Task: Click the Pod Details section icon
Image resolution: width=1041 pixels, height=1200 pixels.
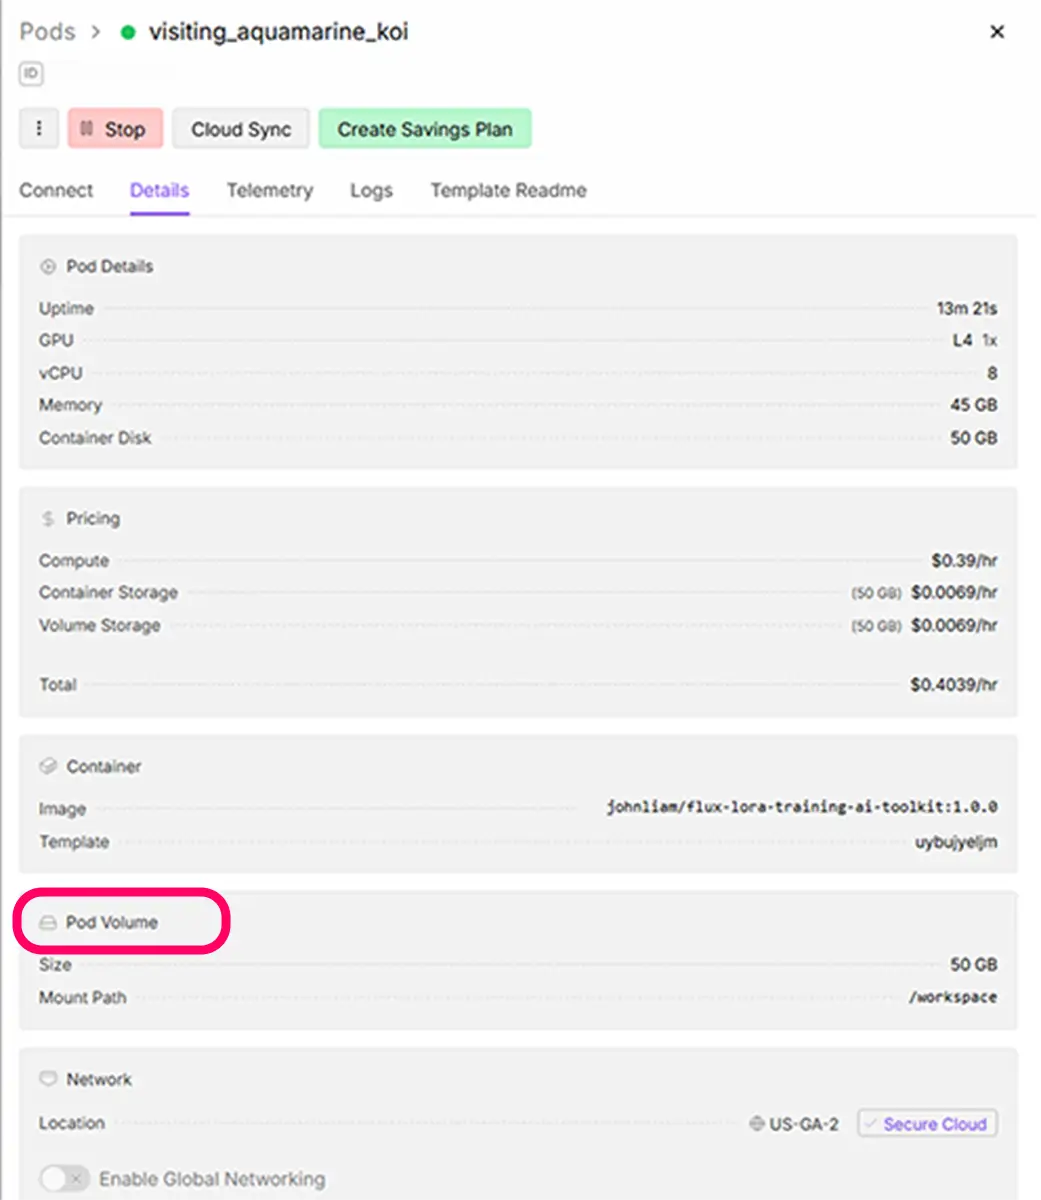Action: (47, 267)
